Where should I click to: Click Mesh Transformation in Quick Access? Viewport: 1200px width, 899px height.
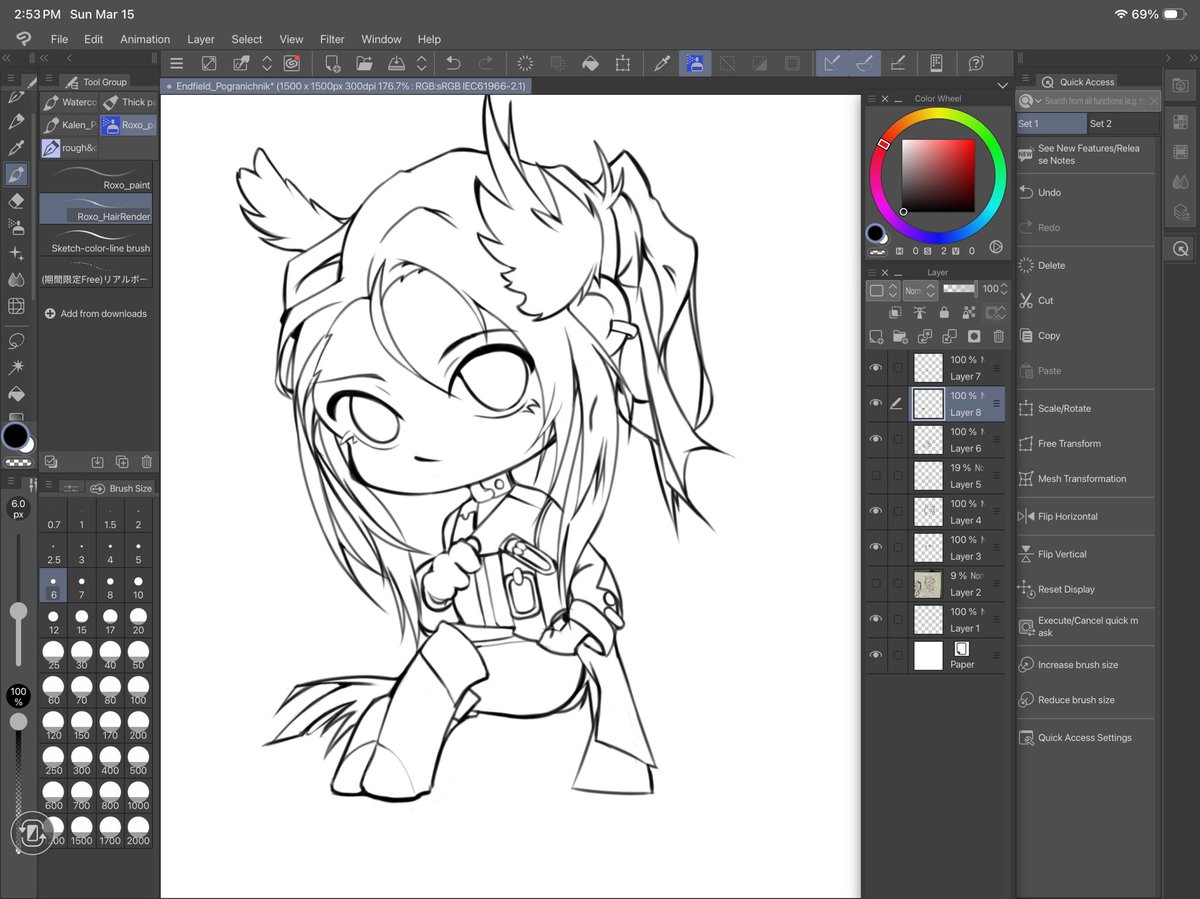coord(1086,479)
